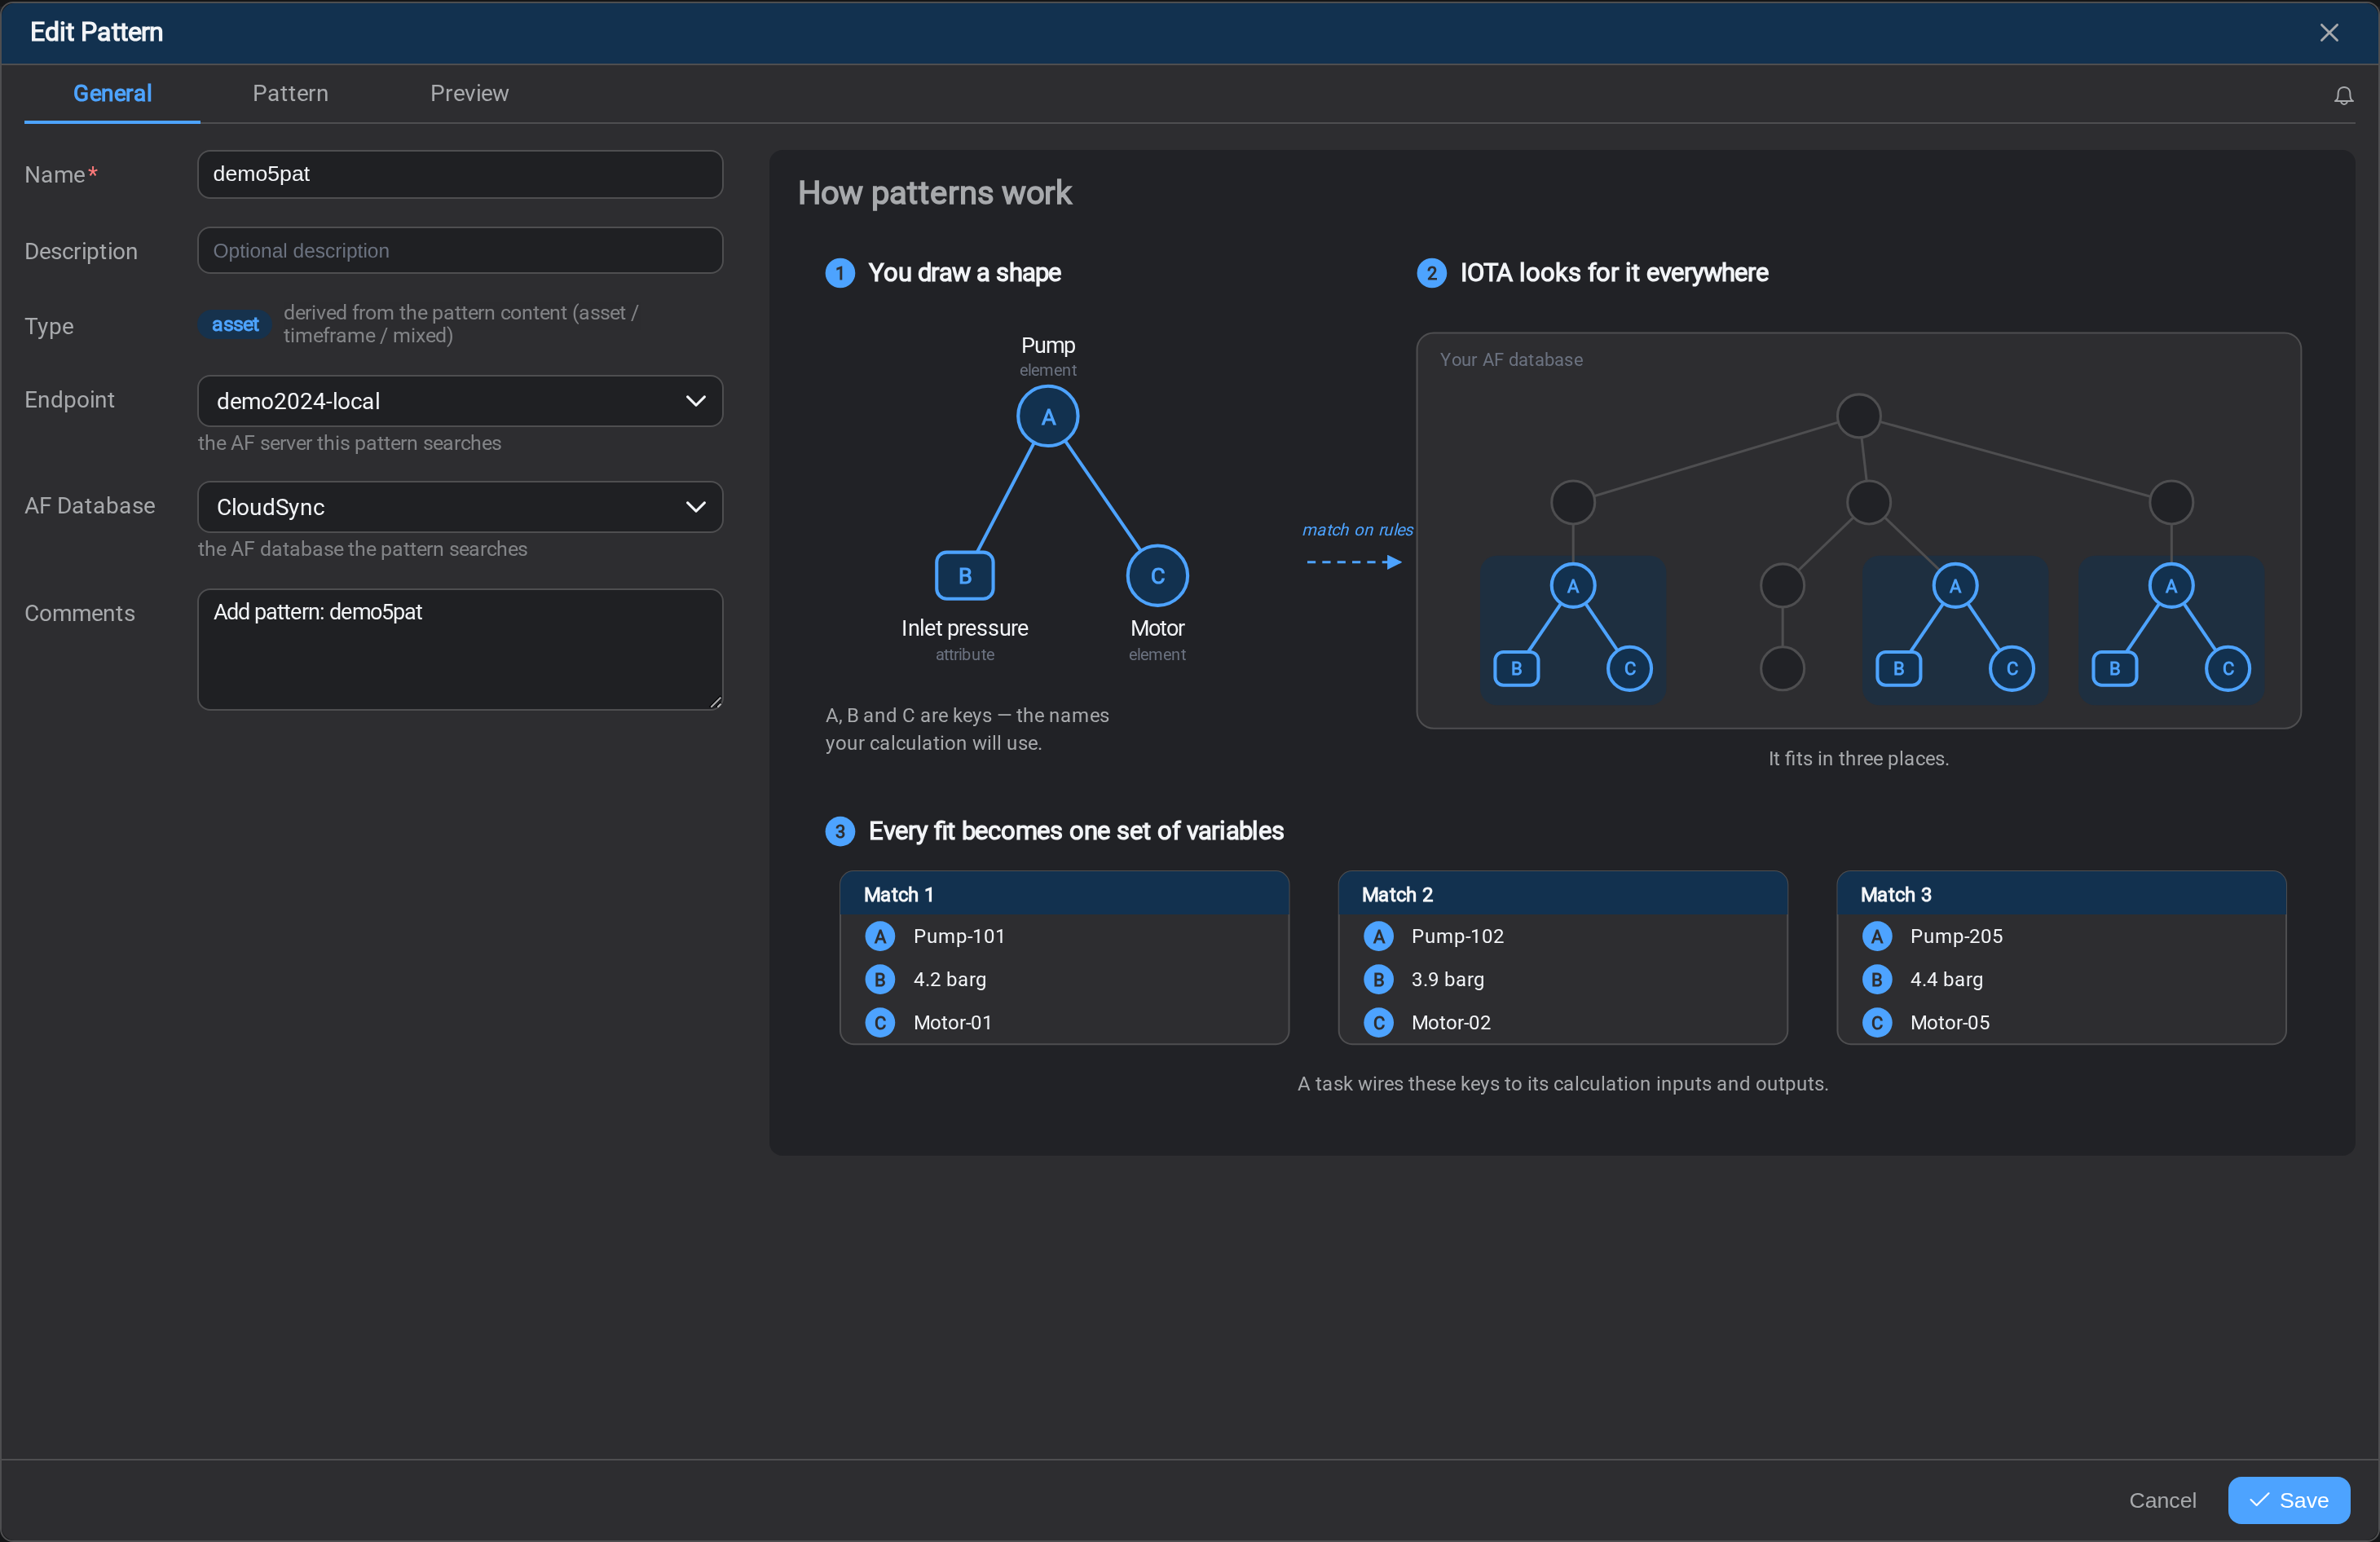Click the B key icon beside 3.9 barg
The height and width of the screenshot is (1542, 2380).
click(x=1378, y=979)
